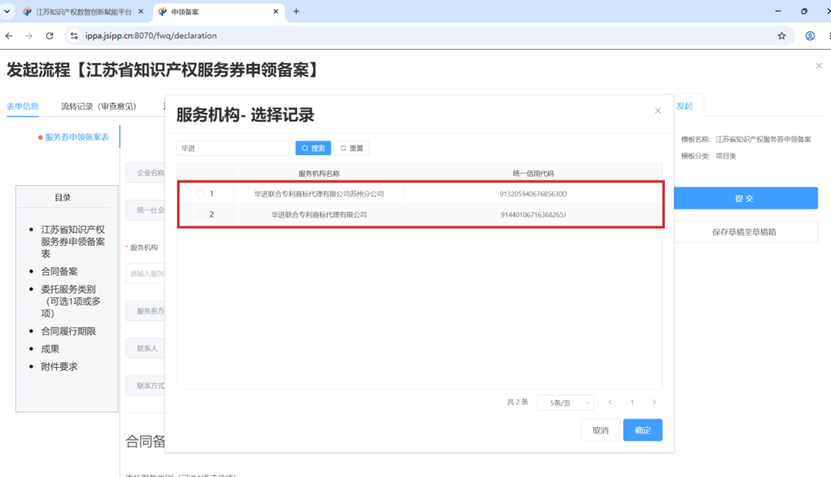Close the 发起流程 page with top-right X
This screenshot has height=477, width=831.
tap(819, 66)
